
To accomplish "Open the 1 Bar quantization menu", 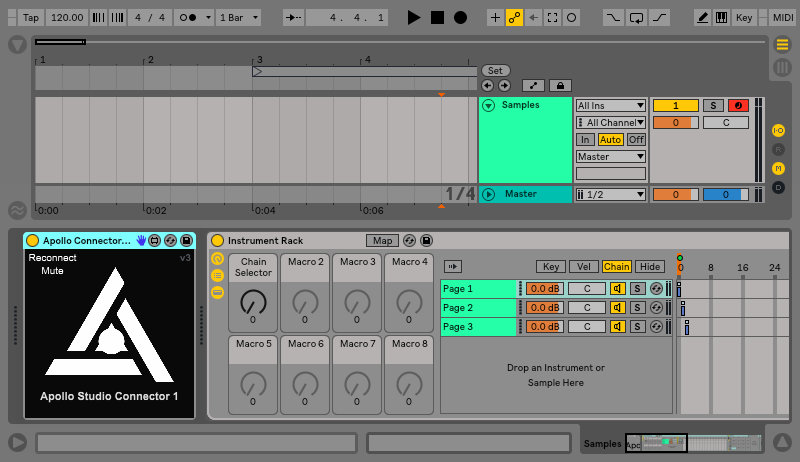I will tap(238, 18).
